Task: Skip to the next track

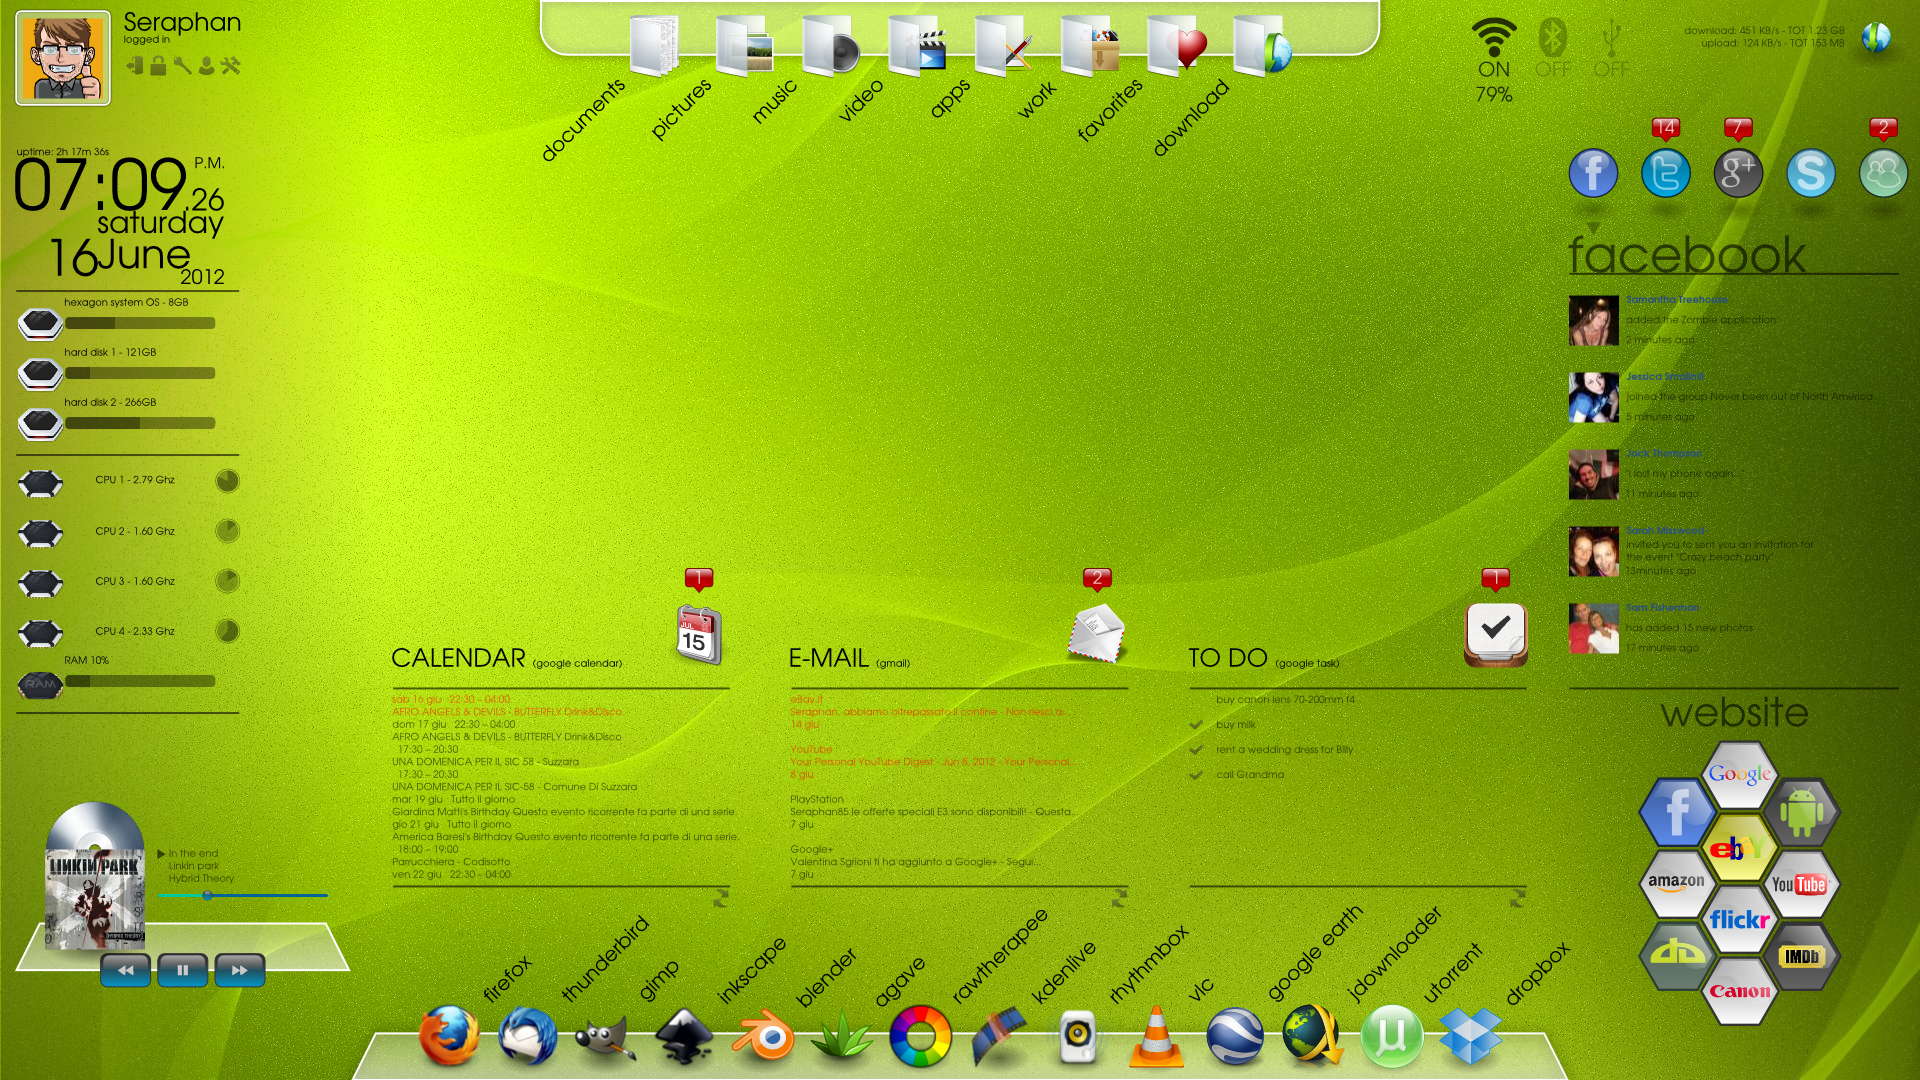Action: click(240, 970)
